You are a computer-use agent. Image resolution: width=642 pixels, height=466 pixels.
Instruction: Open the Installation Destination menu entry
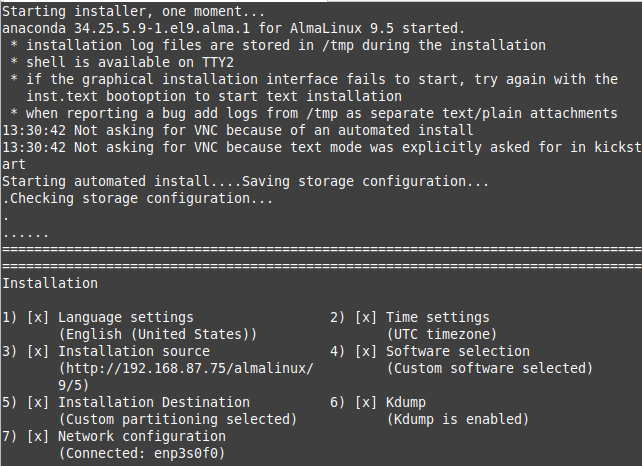point(149,402)
